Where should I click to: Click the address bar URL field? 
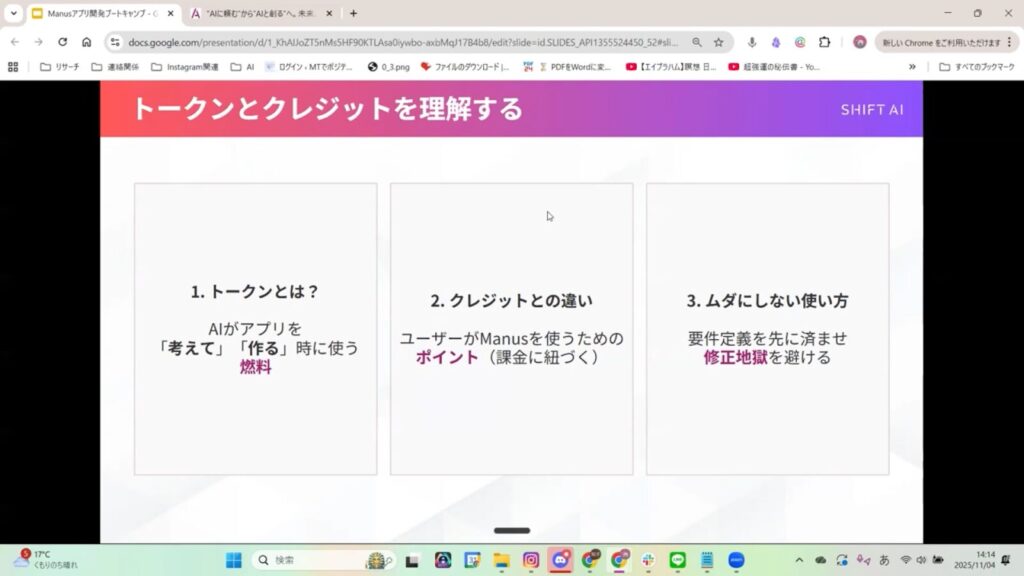[x=400, y=42]
